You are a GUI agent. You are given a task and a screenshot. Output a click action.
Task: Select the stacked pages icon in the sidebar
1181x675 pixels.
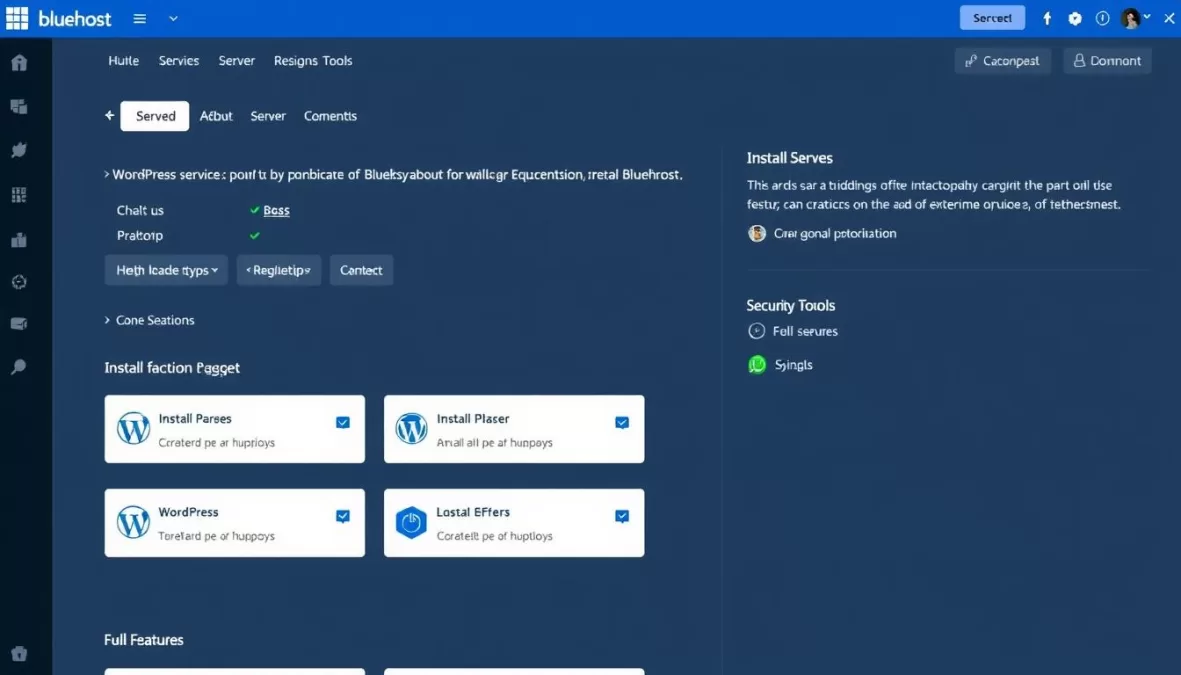click(x=18, y=106)
